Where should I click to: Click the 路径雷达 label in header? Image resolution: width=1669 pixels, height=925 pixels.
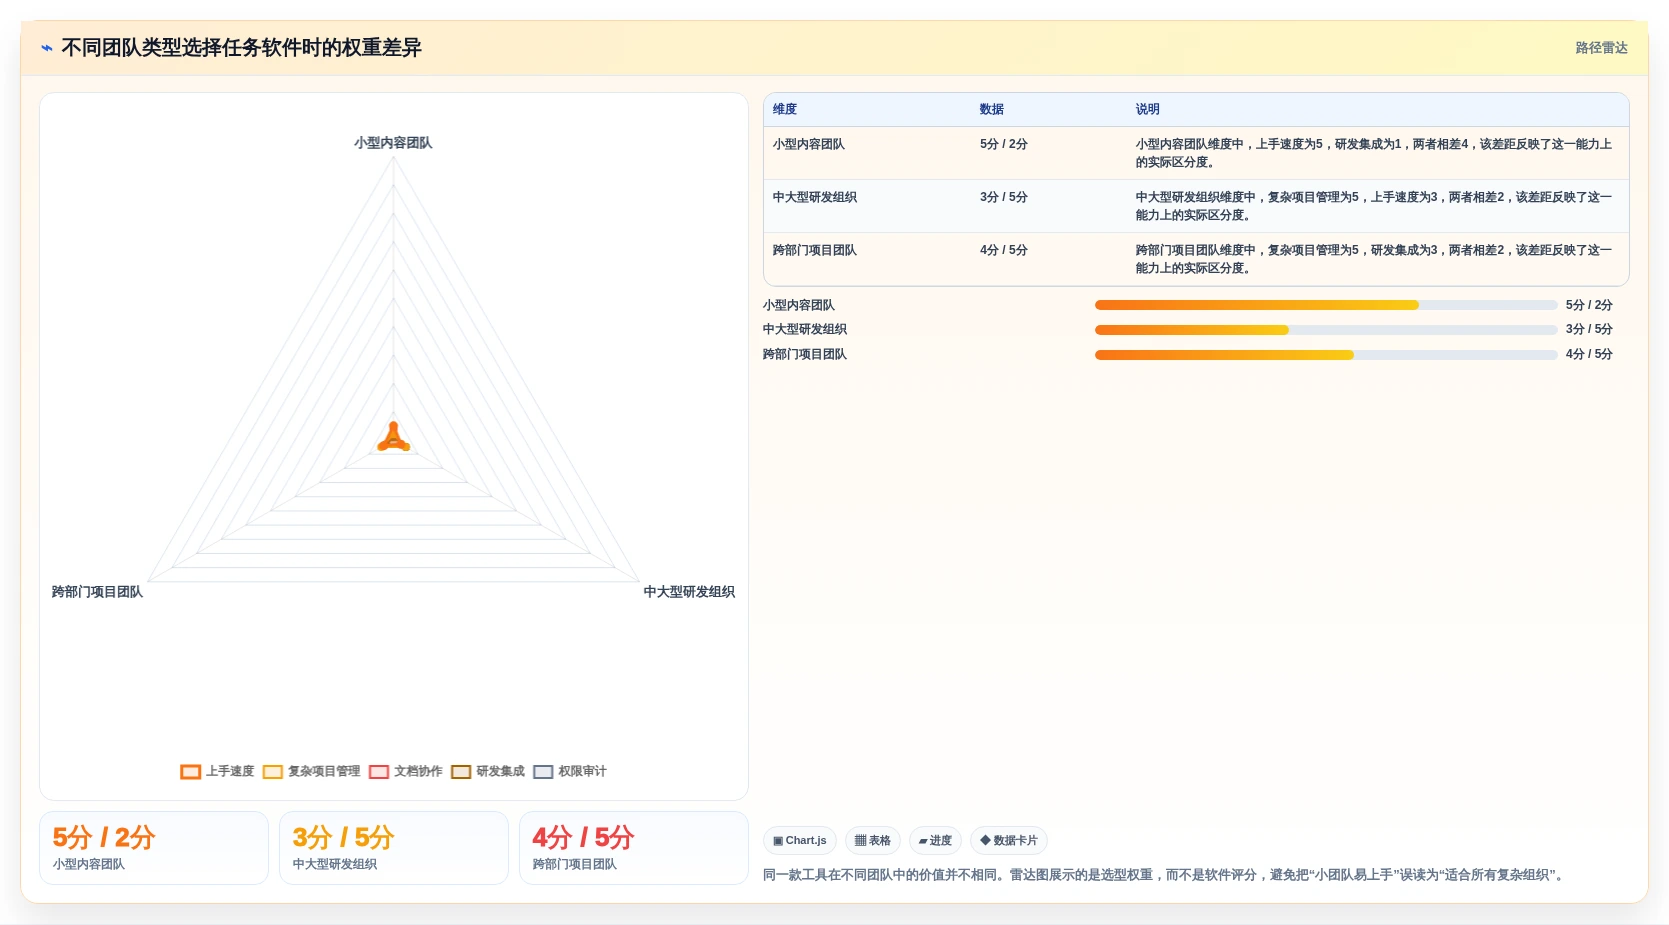click(x=1601, y=48)
